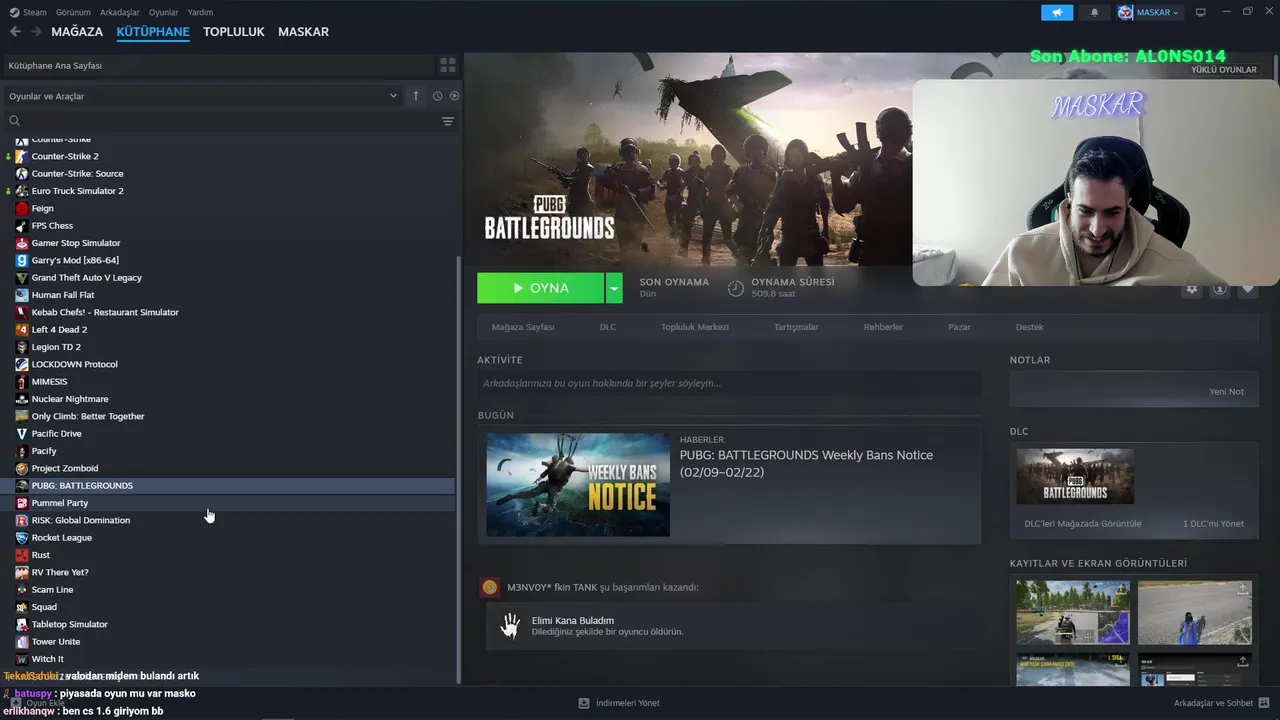Add PUBG to favorites heart icon
1280x720 pixels.
[x=1247, y=289]
